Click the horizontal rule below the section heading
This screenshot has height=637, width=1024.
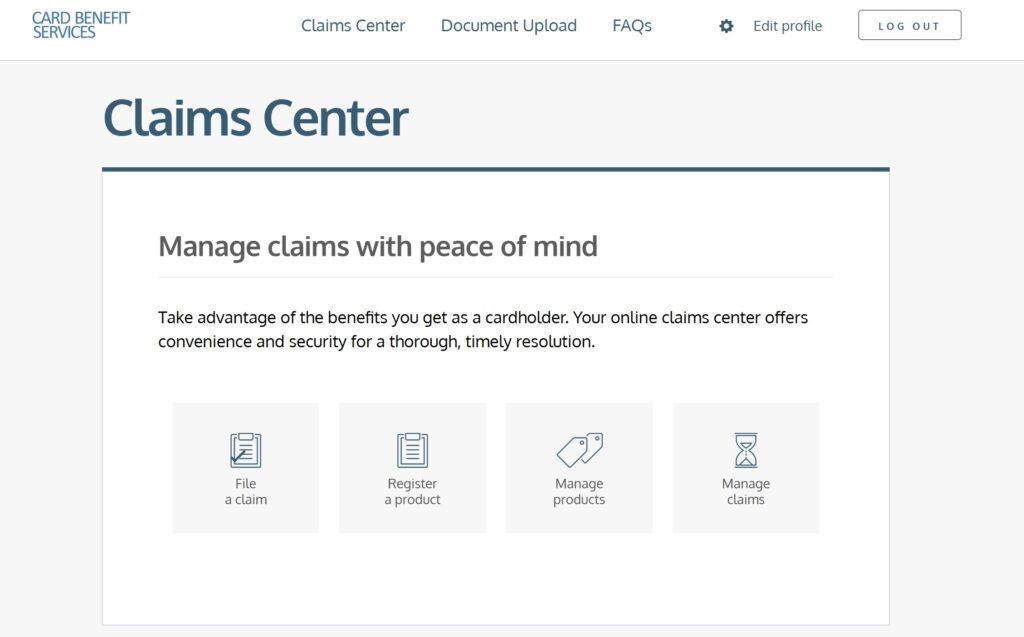click(495, 277)
